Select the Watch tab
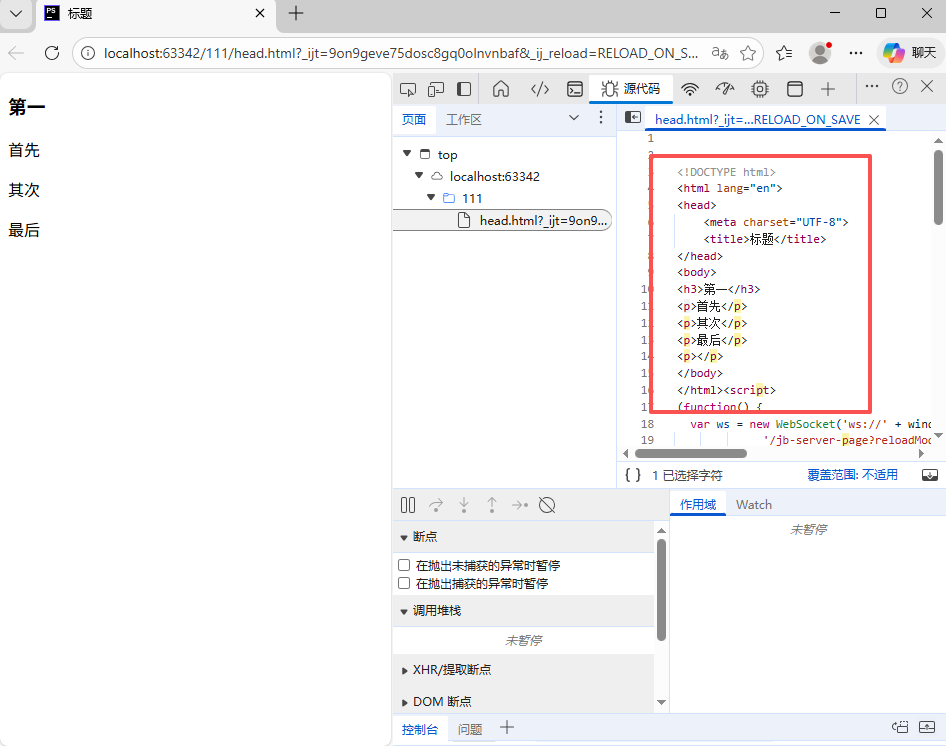The image size is (946, 746). [x=754, y=505]
